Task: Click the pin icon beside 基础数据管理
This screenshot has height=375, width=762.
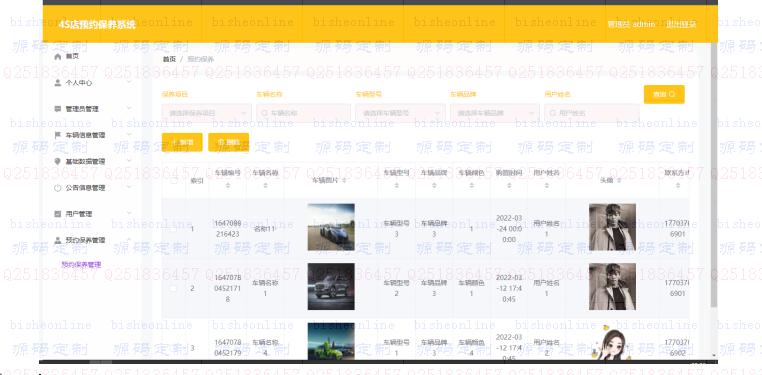Action: click(58, 161)
